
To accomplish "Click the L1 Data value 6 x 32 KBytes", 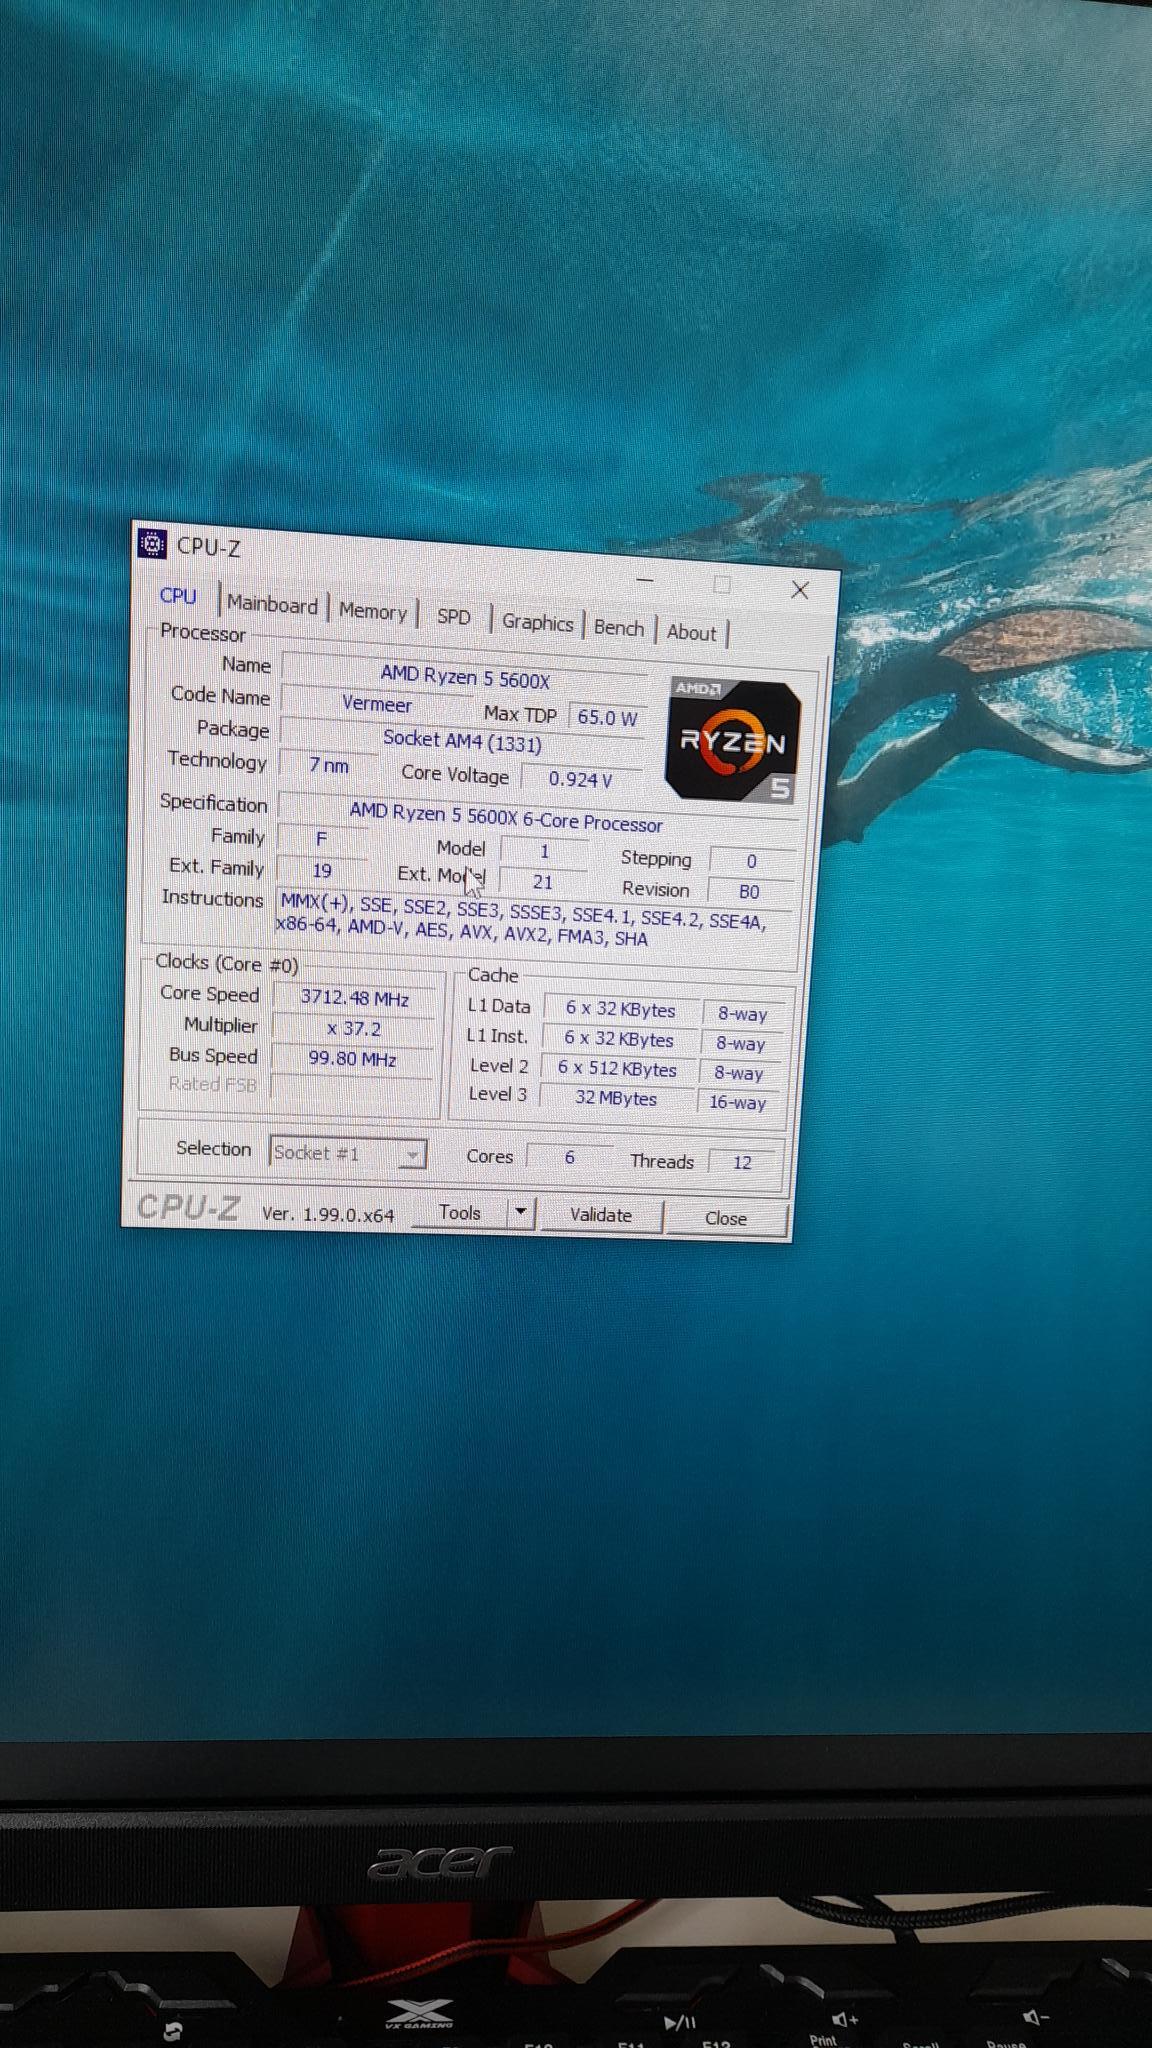I will point(621,1010).
